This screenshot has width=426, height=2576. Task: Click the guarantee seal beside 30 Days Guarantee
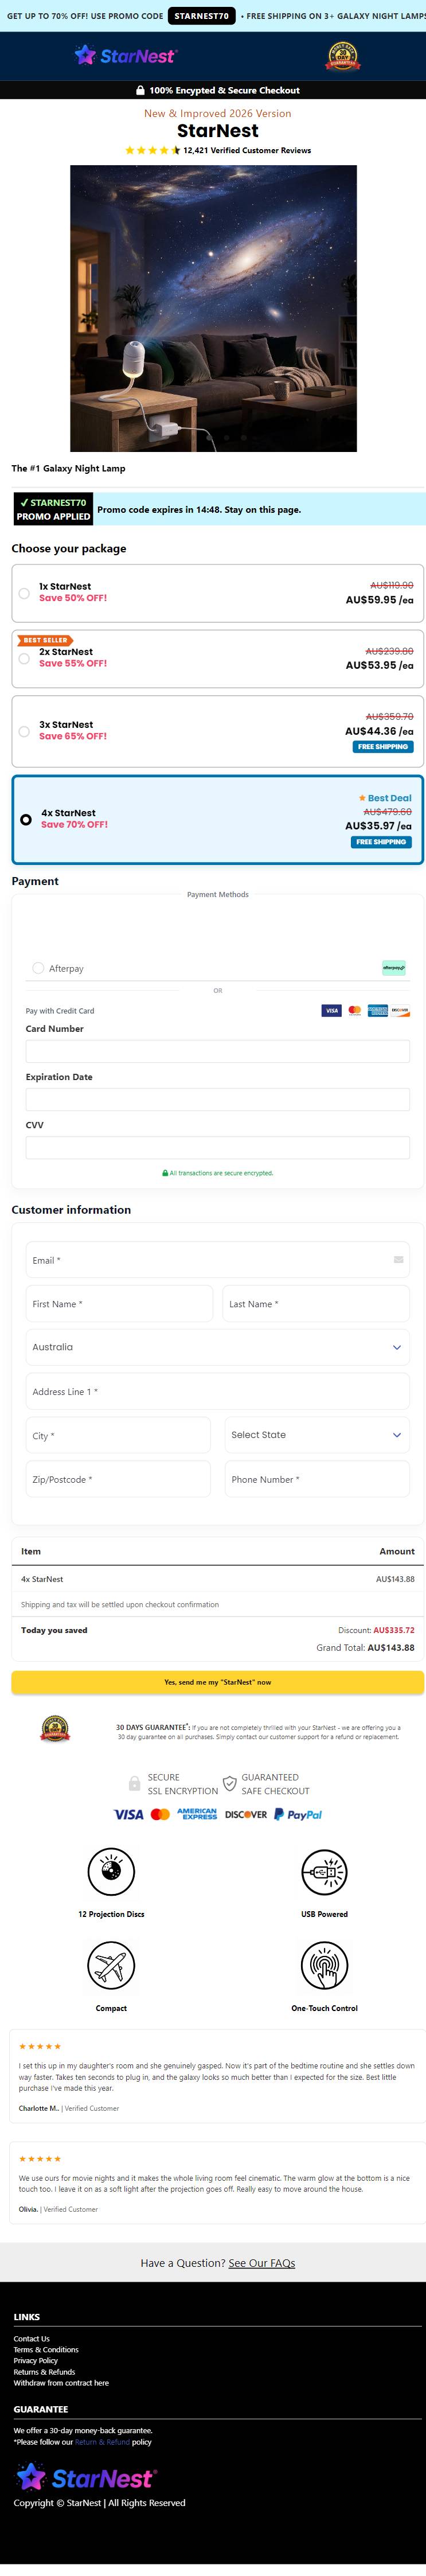pos(55,1729)
